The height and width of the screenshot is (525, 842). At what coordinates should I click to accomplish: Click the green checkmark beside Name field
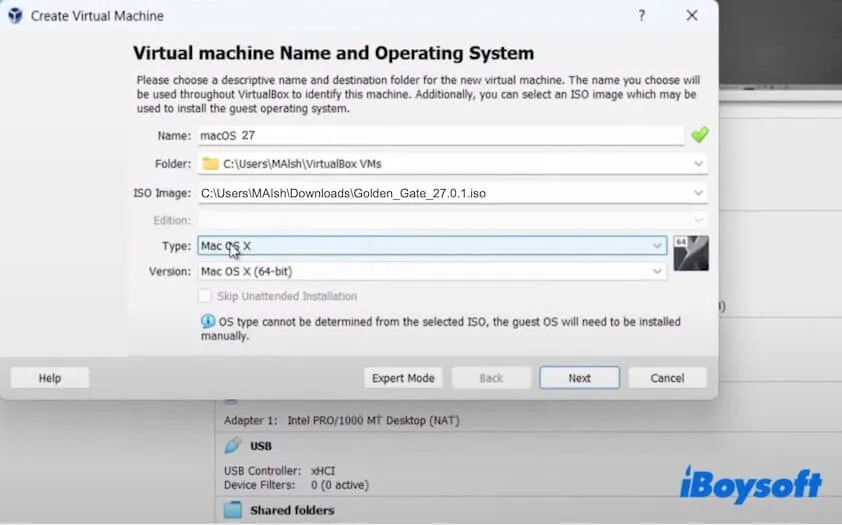pyautogui.click(x=700, y=134)
